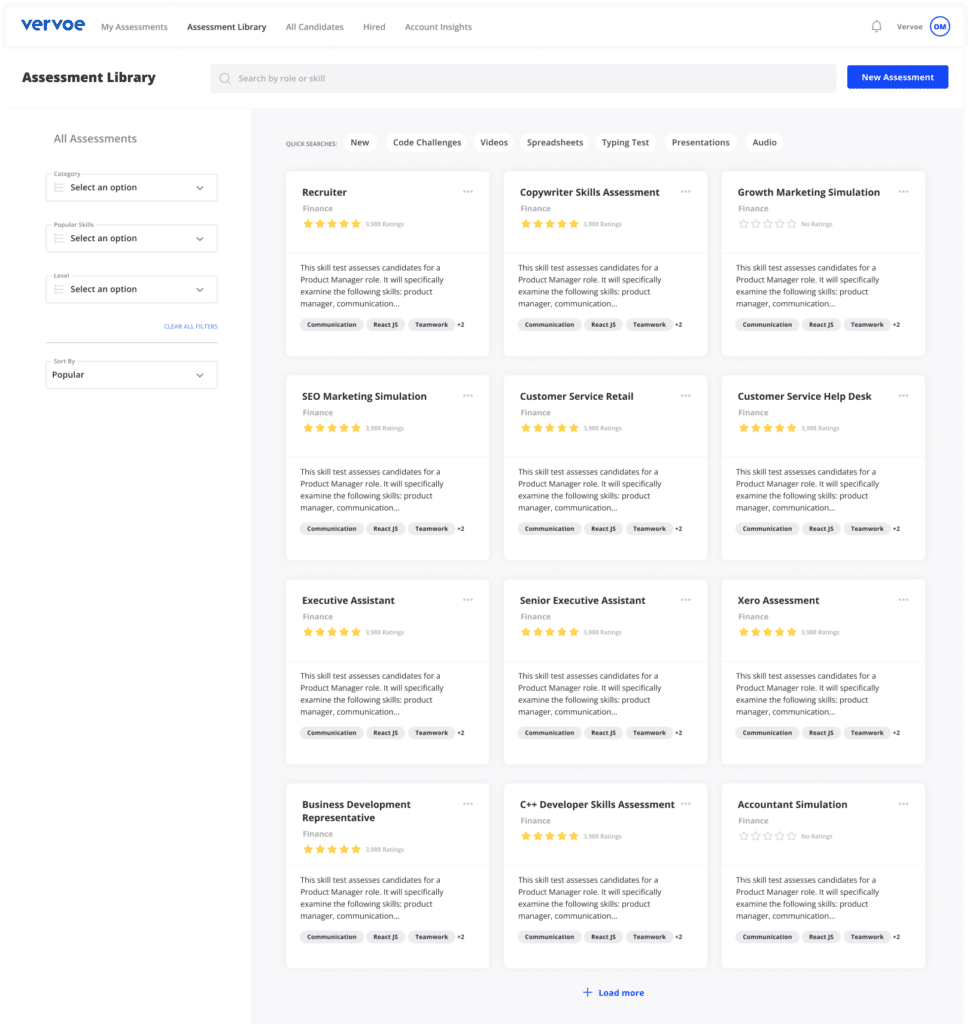Image resolution: width=970 pixels, height=1024 pixels.
Task: Open the notifications bell icon
Action: point(876,27)
